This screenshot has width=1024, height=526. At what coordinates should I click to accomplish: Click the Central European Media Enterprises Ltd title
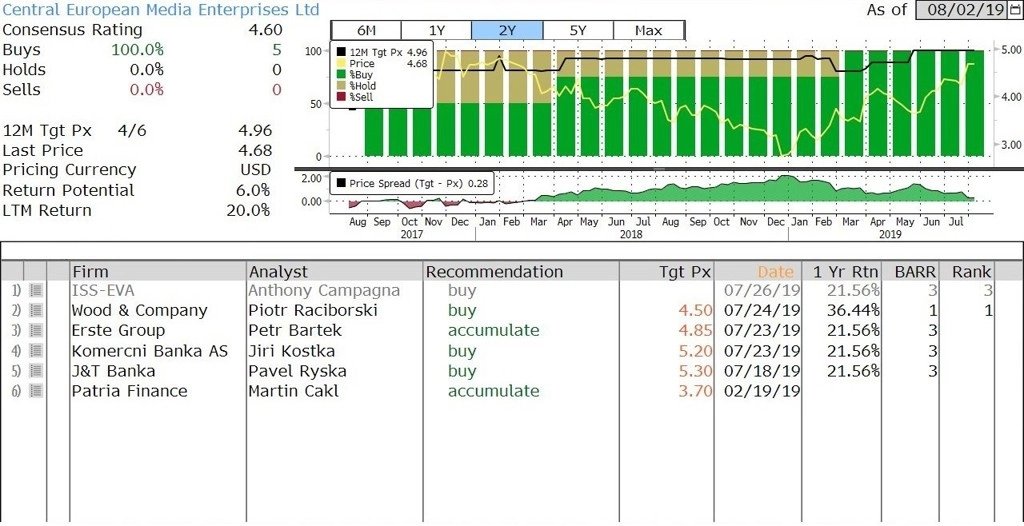[x=161, y=10]
